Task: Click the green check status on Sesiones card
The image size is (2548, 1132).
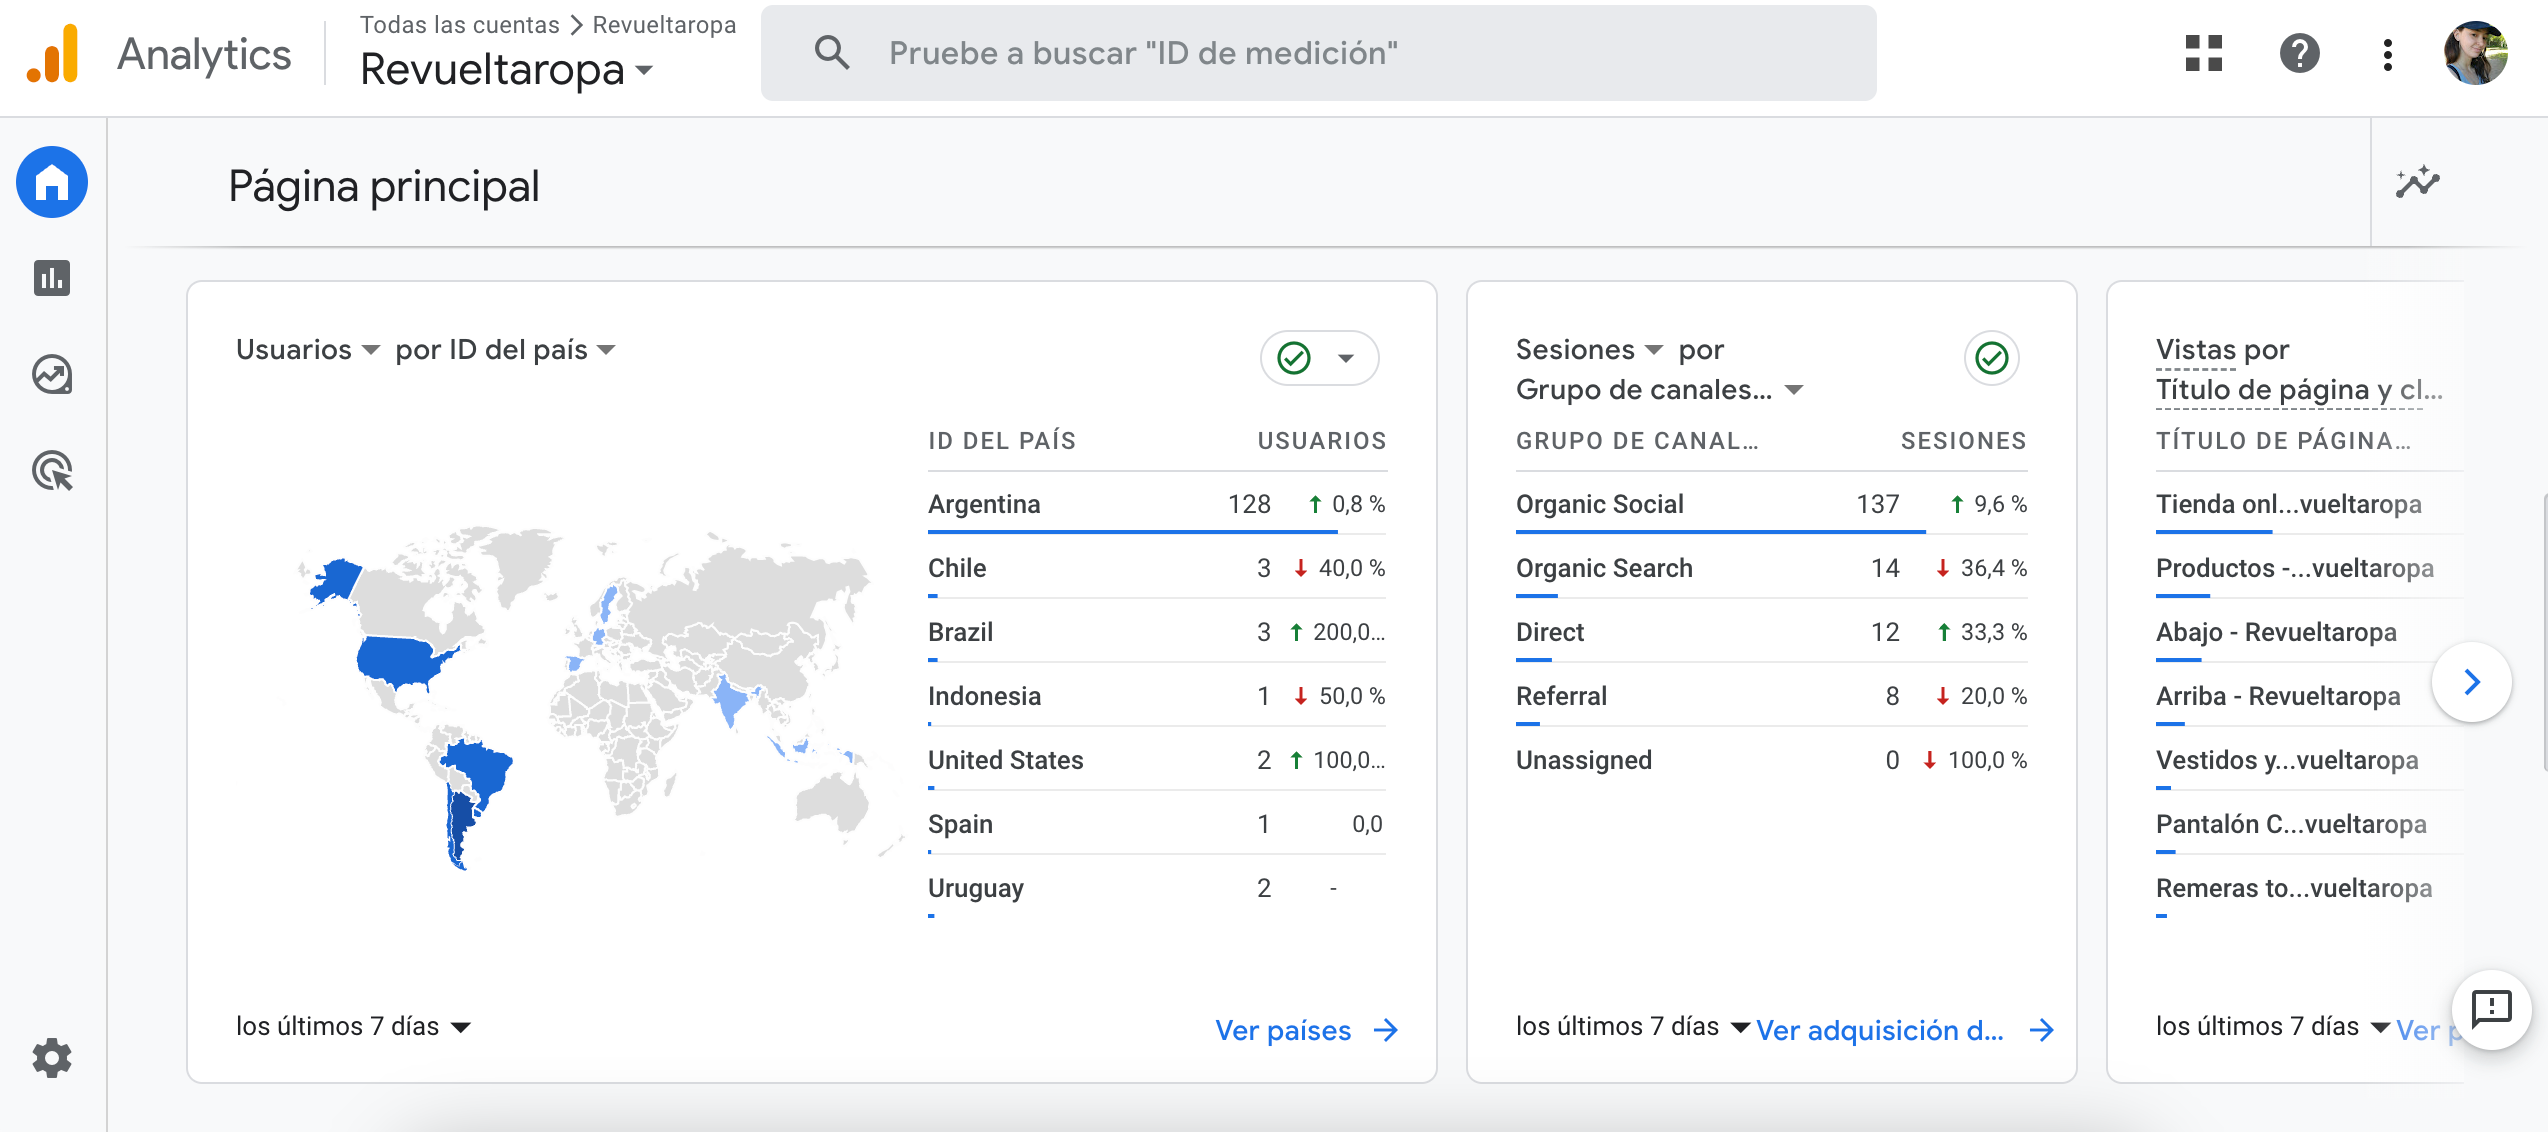Action: (x=1991, y=358)
